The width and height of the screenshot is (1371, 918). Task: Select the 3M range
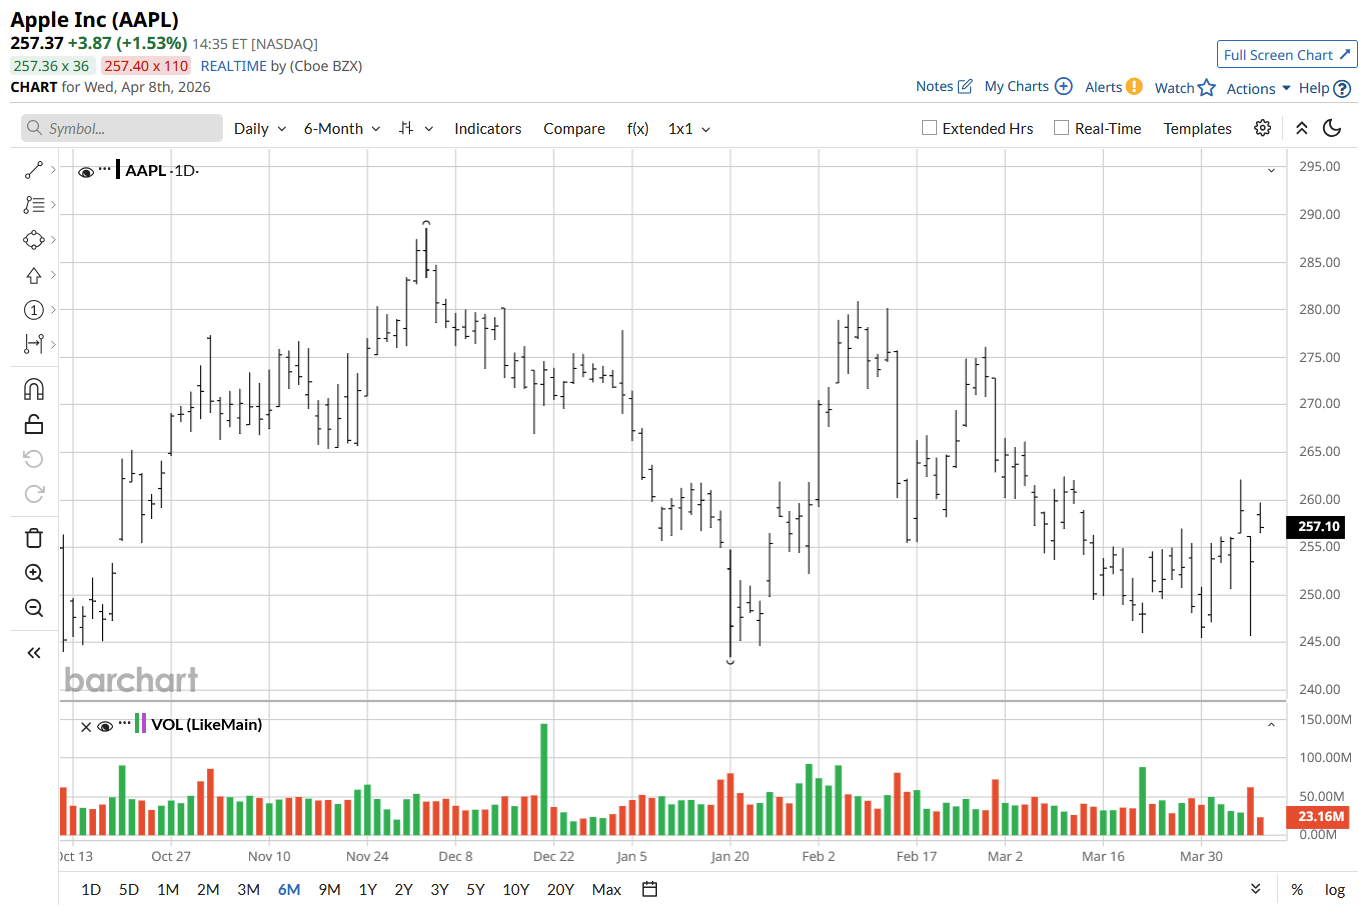[249, 889]
